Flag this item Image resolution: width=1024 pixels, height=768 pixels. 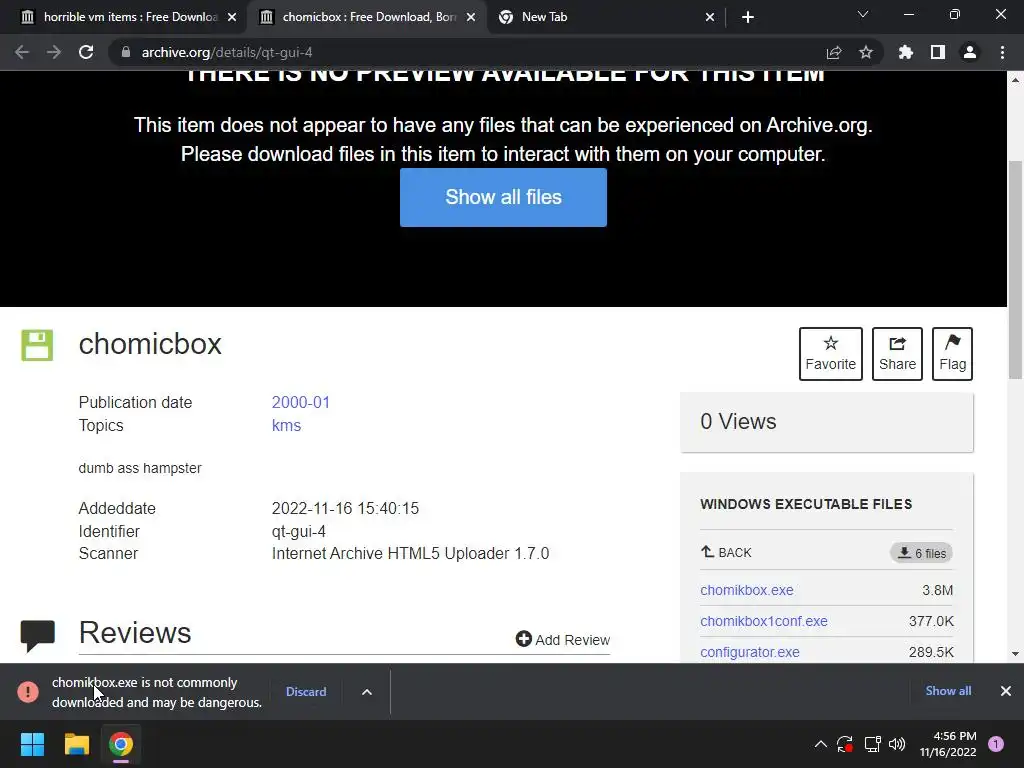pyautogui.click(x=952, y=353)
